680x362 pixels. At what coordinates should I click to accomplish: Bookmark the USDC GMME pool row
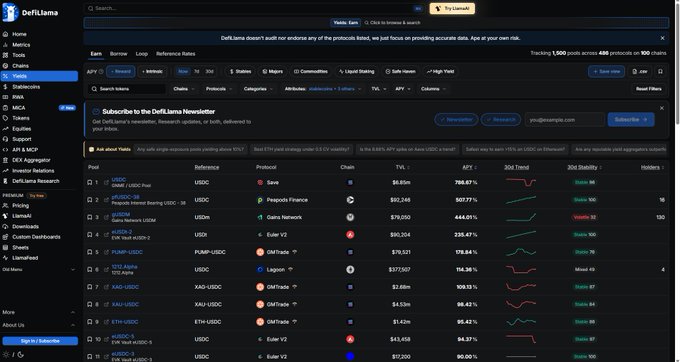tap(90, 183)
